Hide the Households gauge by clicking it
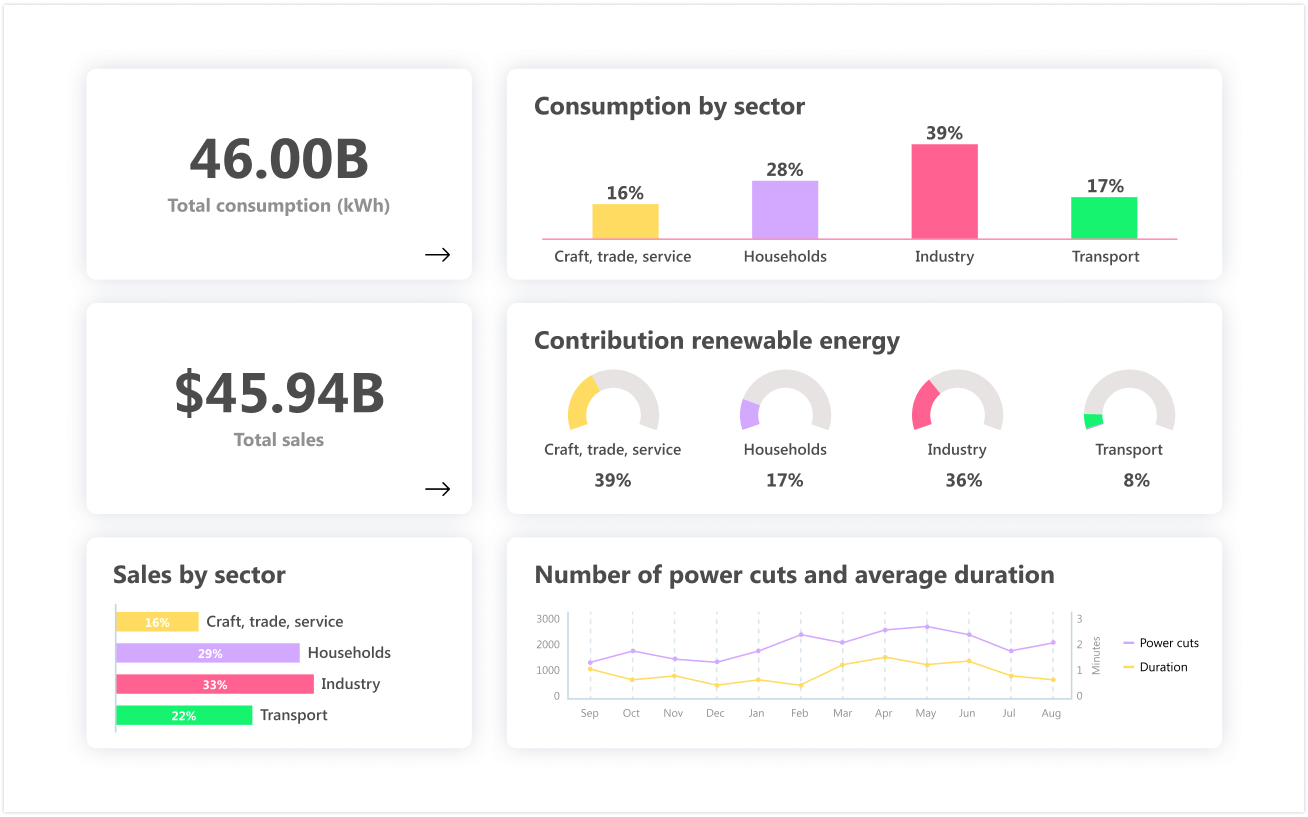The width and height of the screenshot is (1308, 817). click(x=785, y=402)
